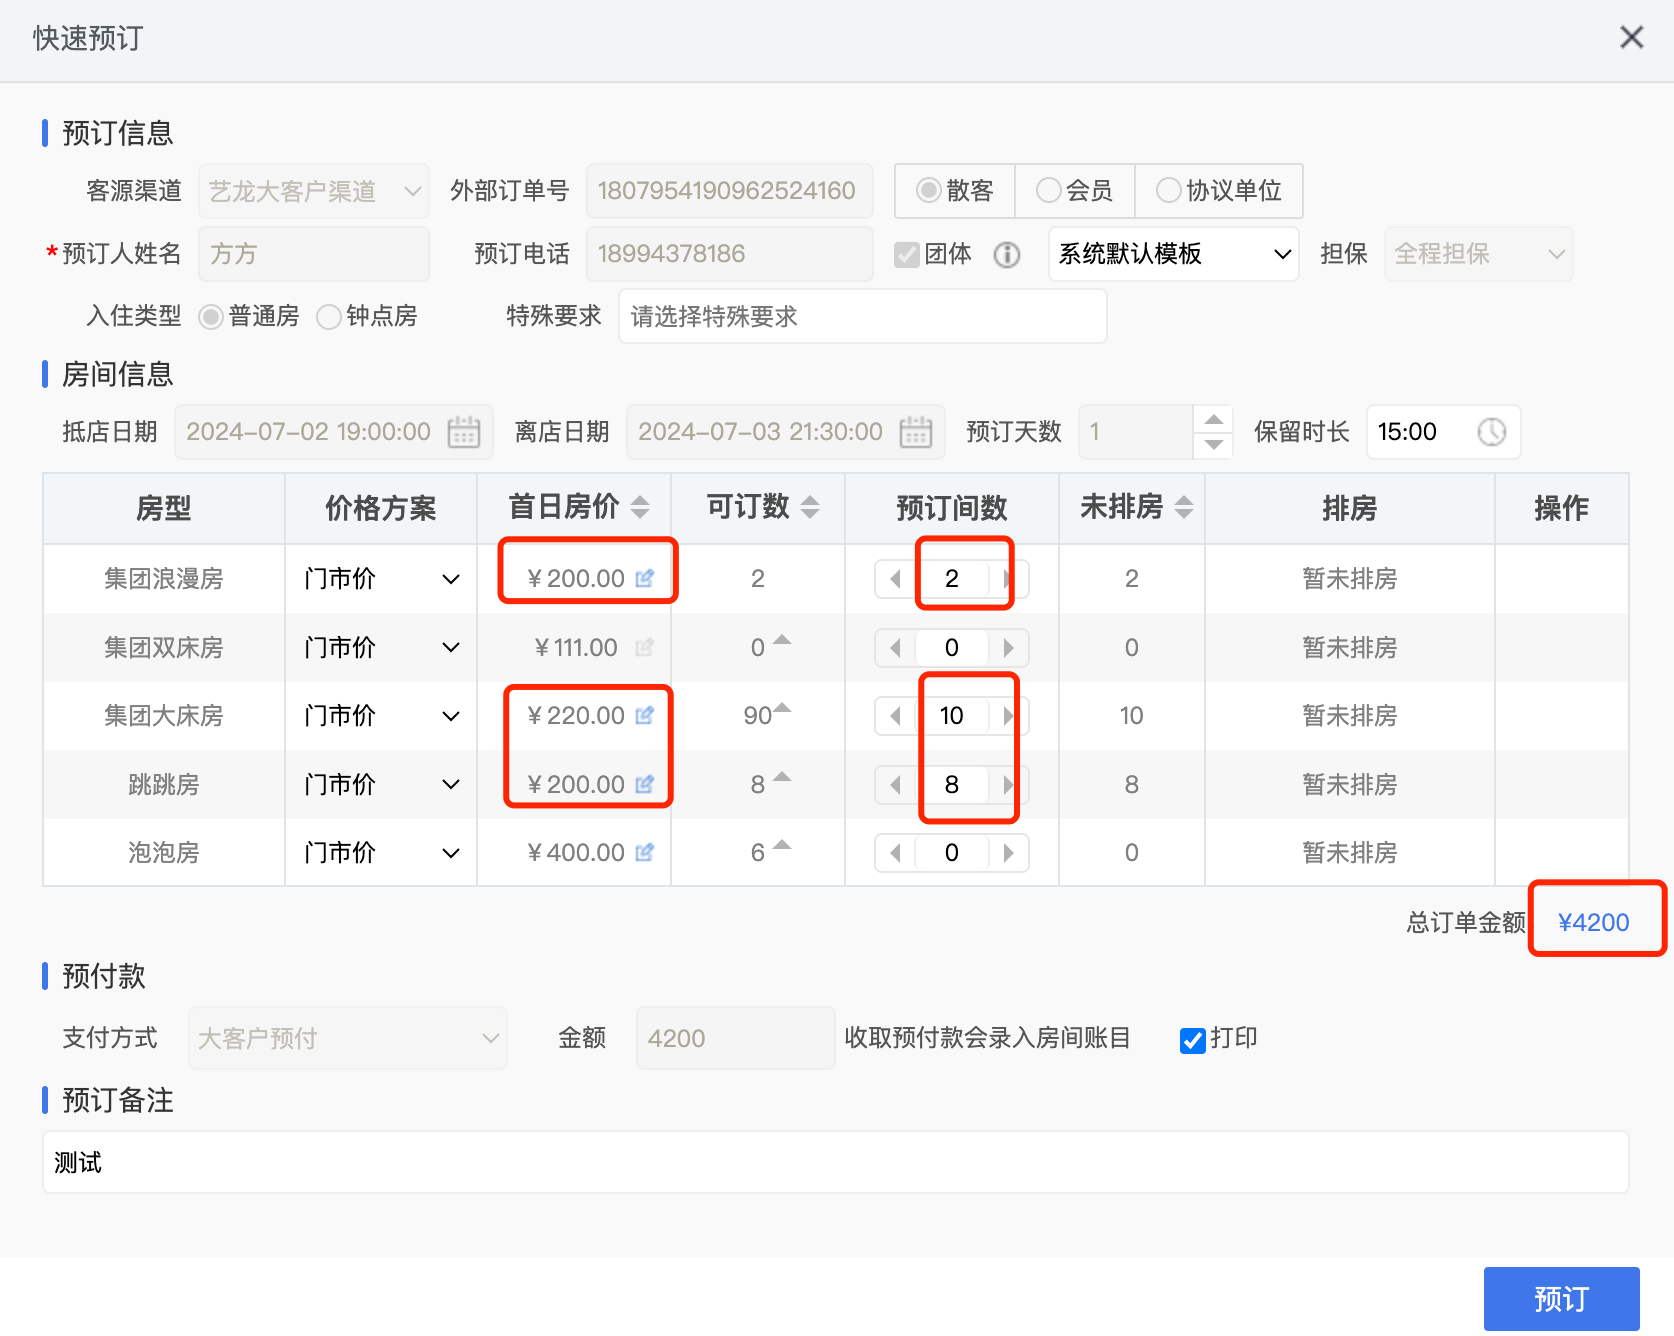Decrease 预订间数 for 跳跳房
This screenshot has width=1674, height=1336.
(x=895, y=784)
